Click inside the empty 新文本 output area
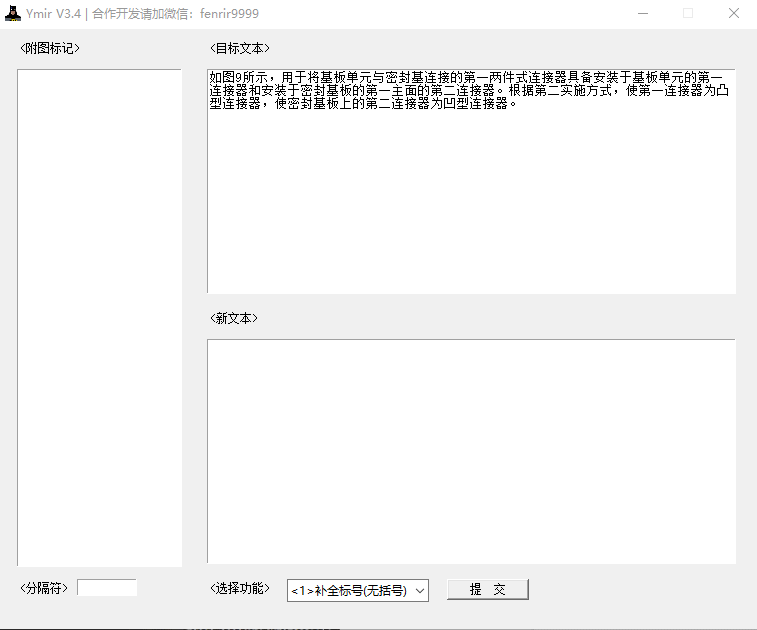The height and width of the screenshot is (630, 757). pyautogui.click(x=470, y=450)
